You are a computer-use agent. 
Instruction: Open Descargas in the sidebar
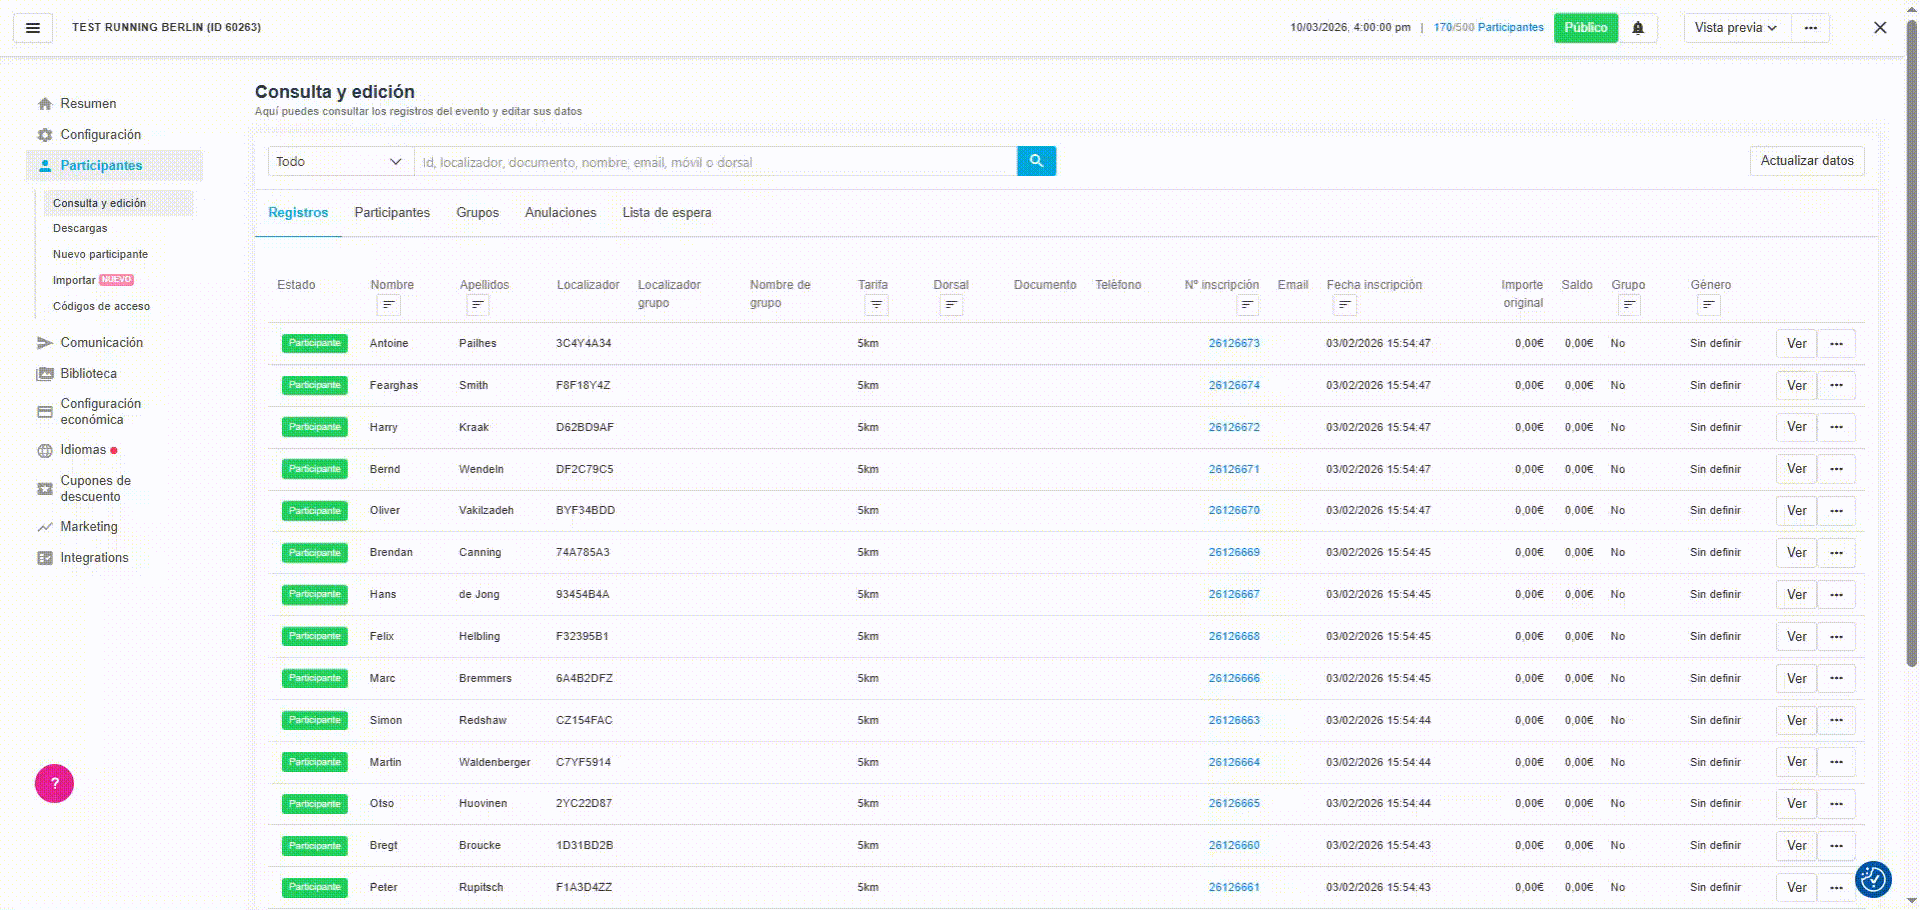80,229
